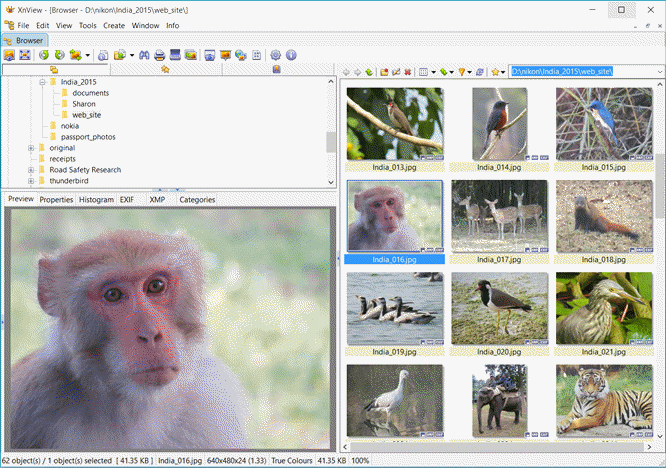The height and width of the screenshot is (468, 666).
Task: Collapse the India_2015 folder tree node
Action: (x=42, y=82)
